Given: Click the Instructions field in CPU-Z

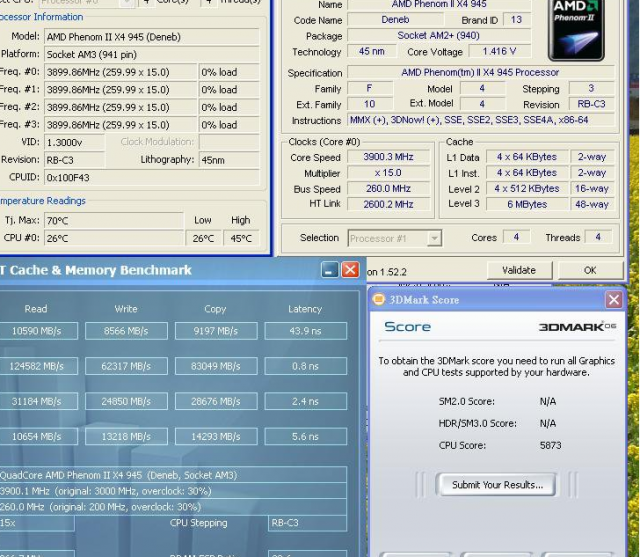Looking at the screenshot, I should tap(480, 120).
